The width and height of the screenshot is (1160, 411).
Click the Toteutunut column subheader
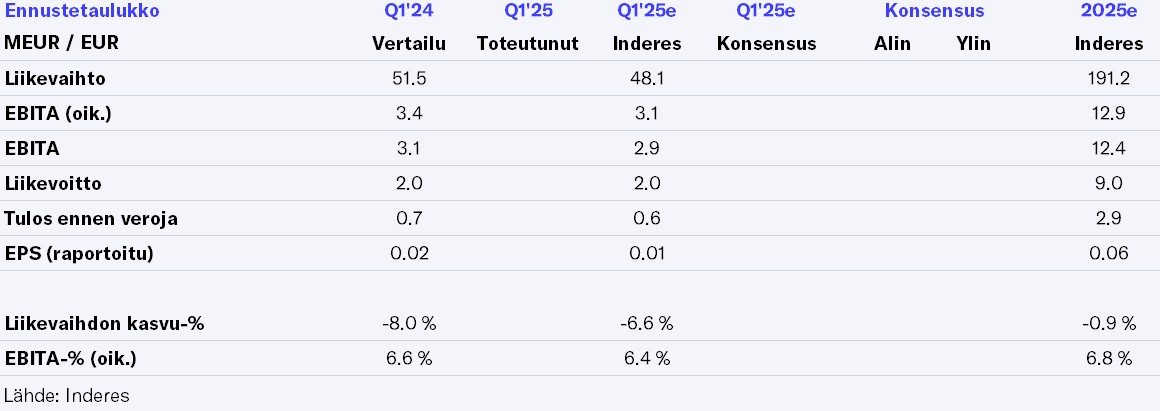click(528, 44)
